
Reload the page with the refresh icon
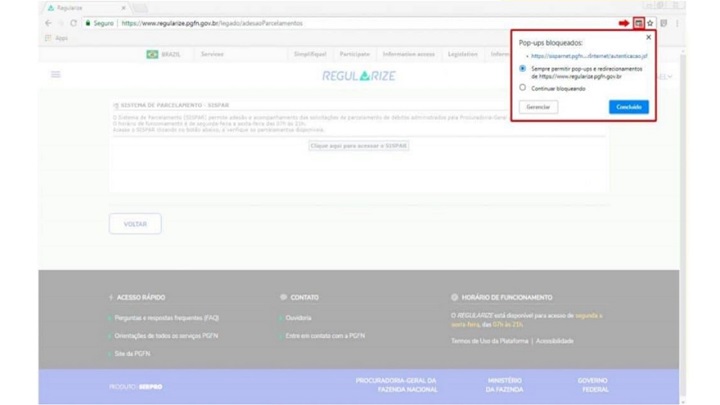click(x=73, y=23)
